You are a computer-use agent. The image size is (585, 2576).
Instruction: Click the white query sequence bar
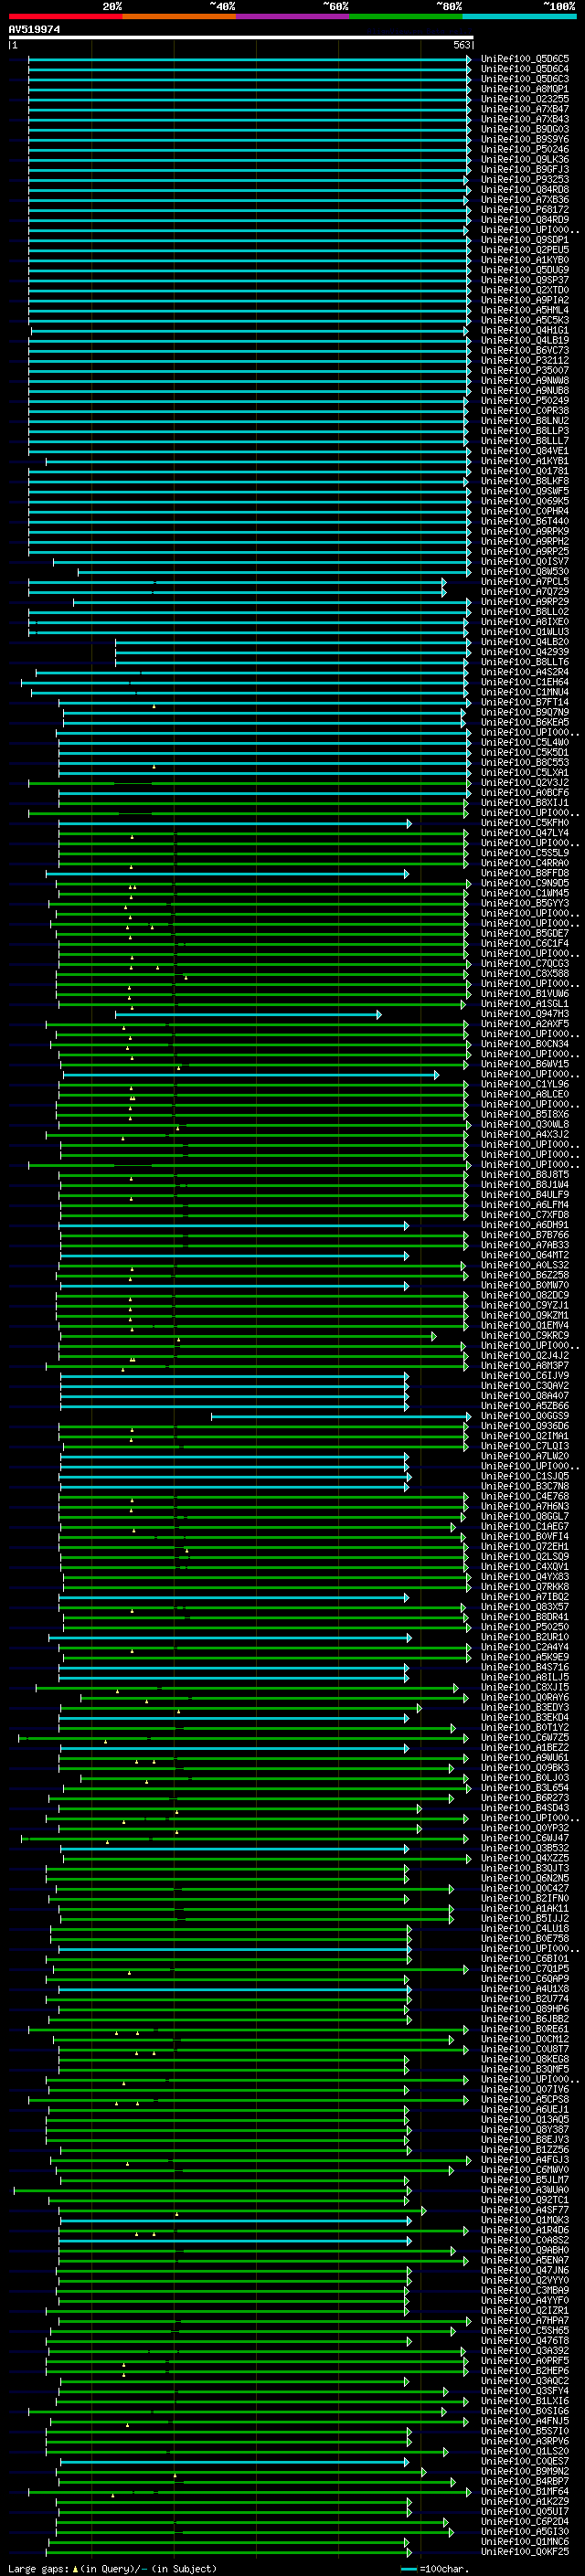click(241, 37)
